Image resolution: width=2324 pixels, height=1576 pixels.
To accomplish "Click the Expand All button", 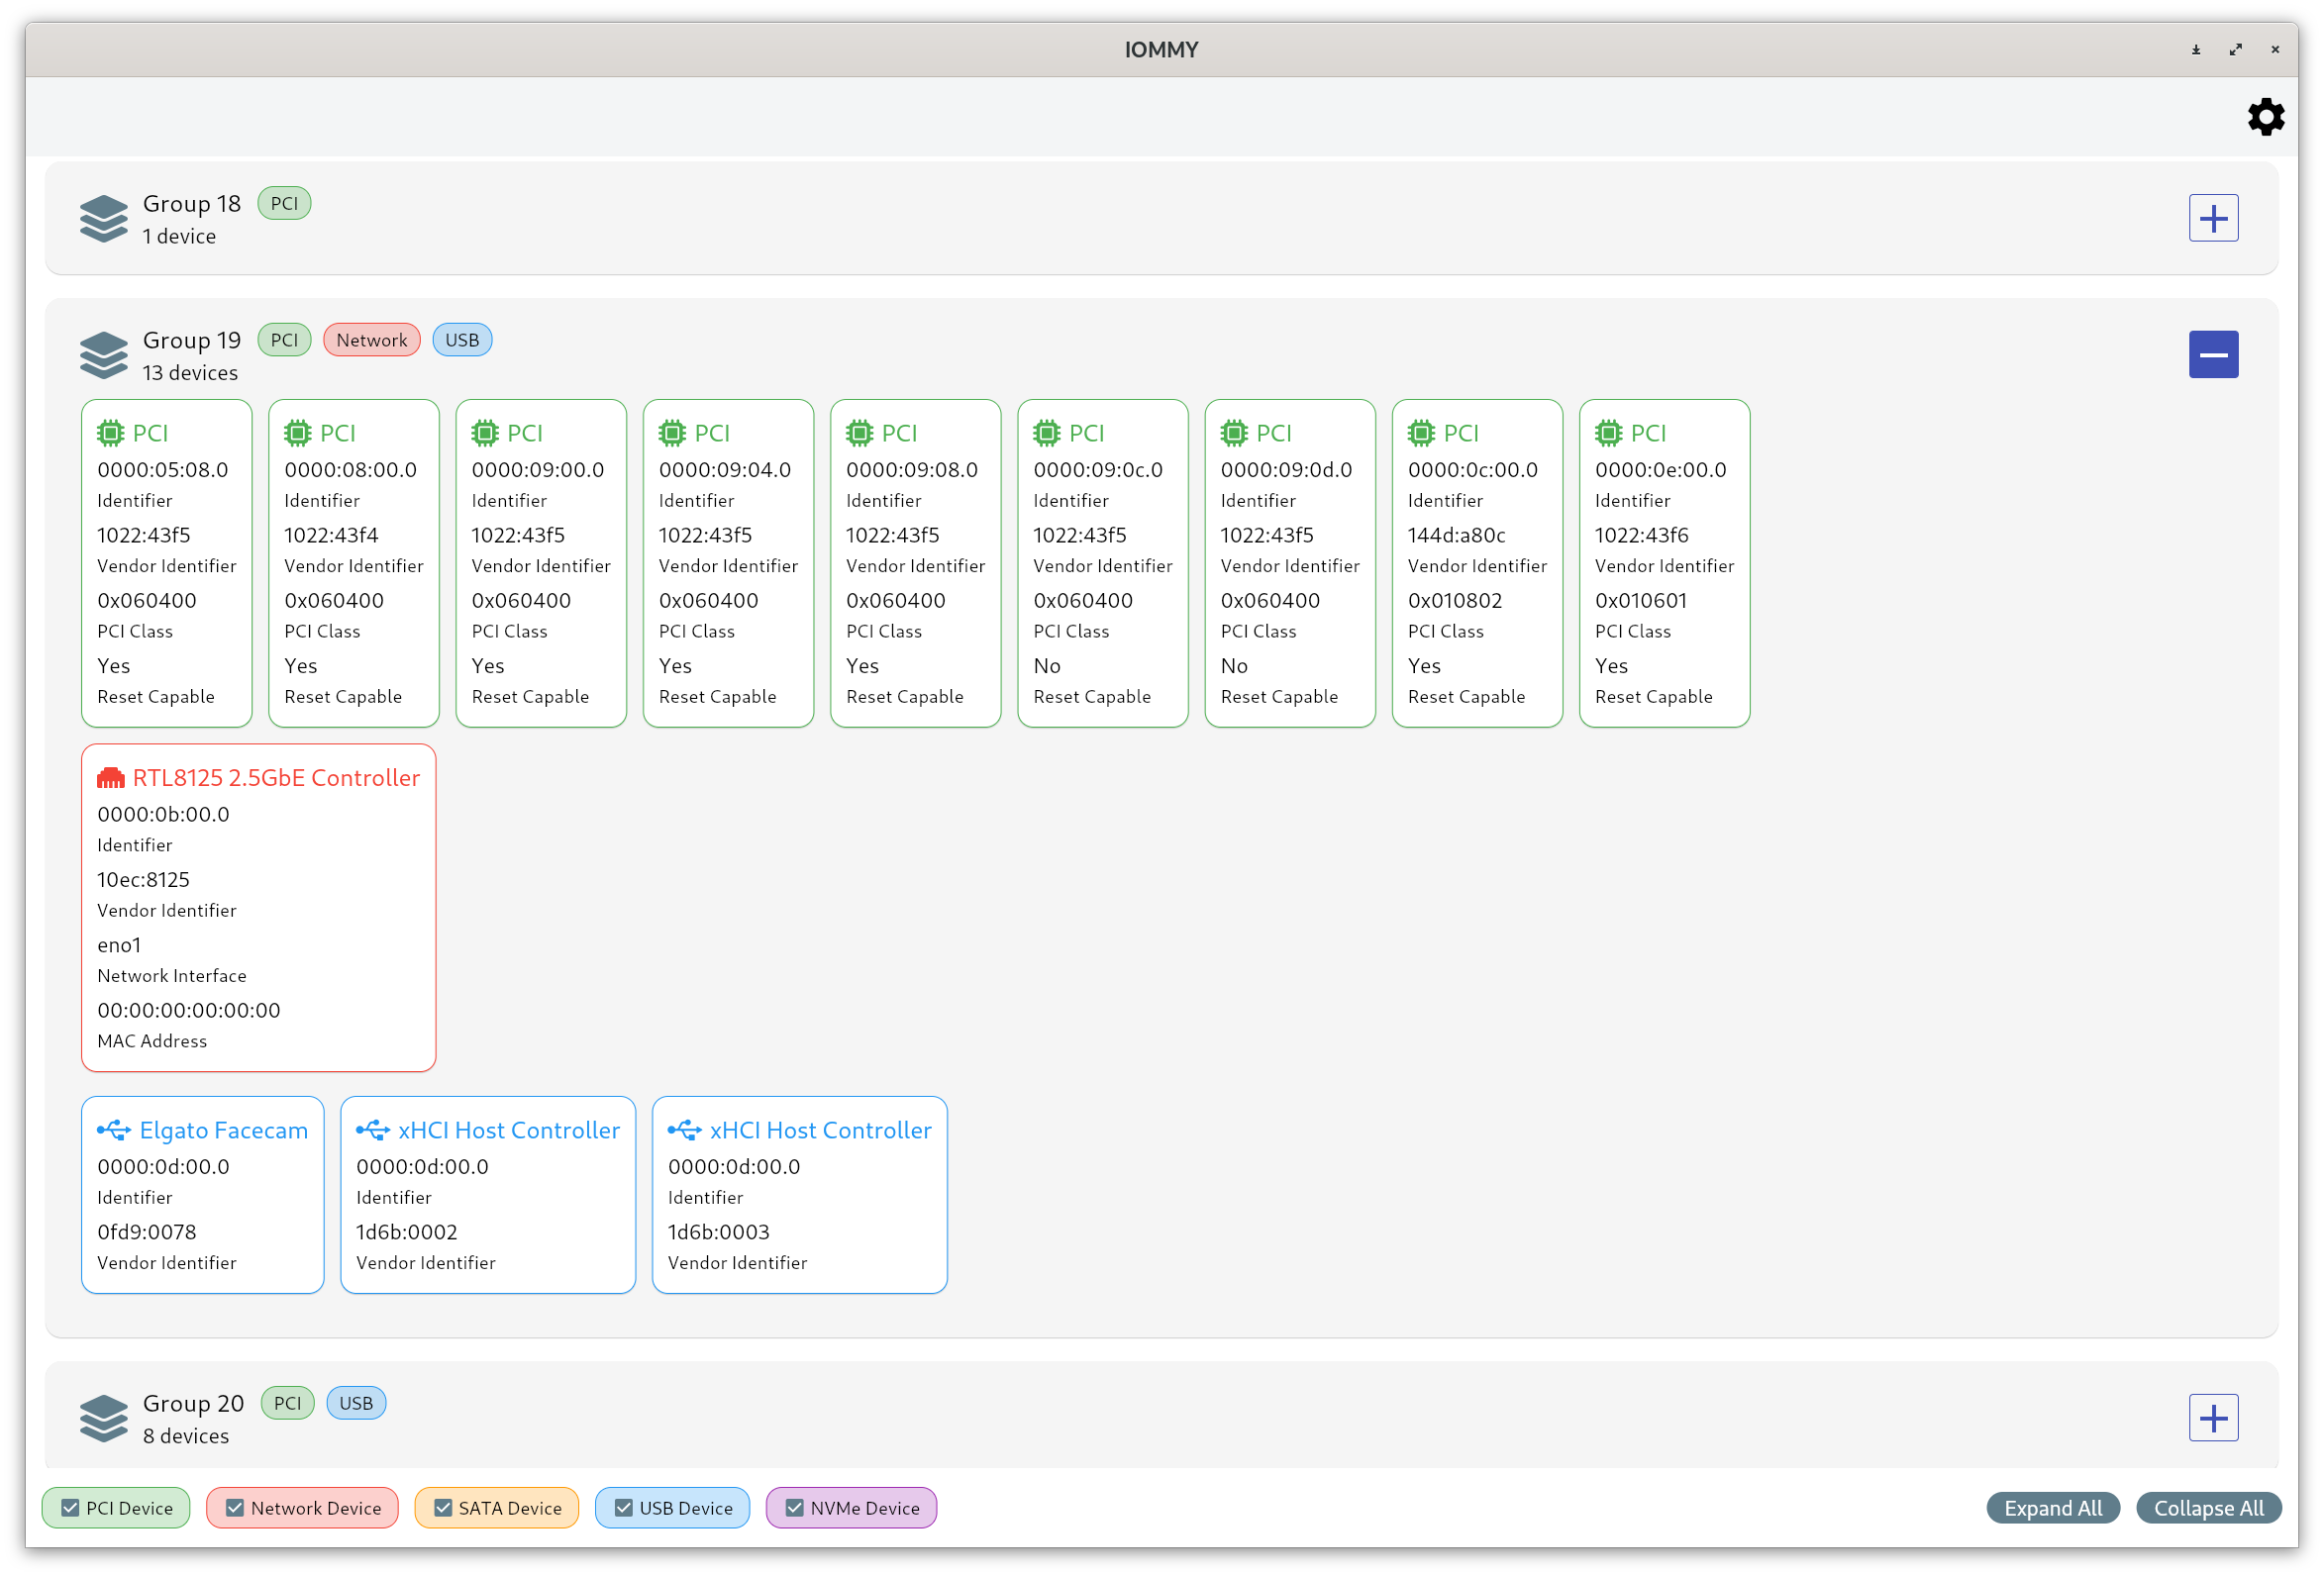I will coord(2053,1508).
